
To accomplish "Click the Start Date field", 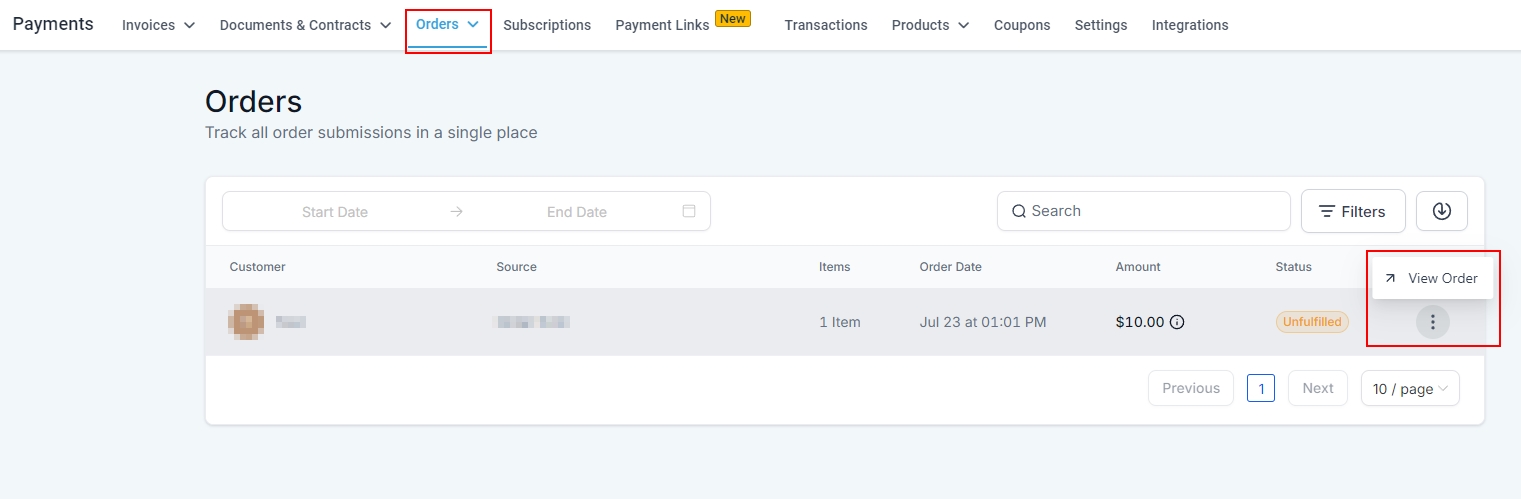I will tap(335, 212).
